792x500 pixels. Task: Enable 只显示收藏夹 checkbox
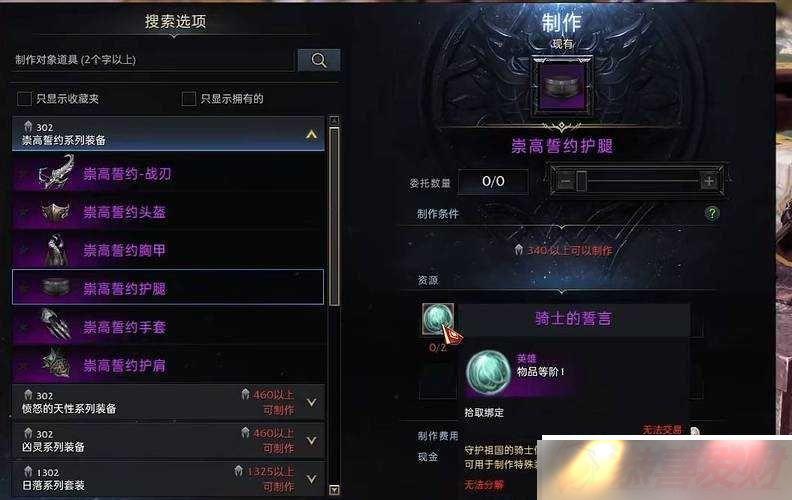click(24, 98)
